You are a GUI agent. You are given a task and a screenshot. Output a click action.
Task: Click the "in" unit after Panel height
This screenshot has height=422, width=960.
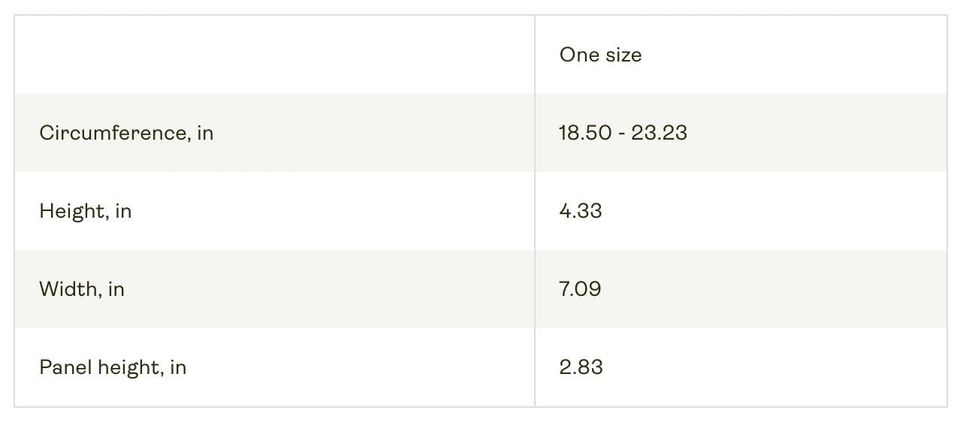[178, 367]
